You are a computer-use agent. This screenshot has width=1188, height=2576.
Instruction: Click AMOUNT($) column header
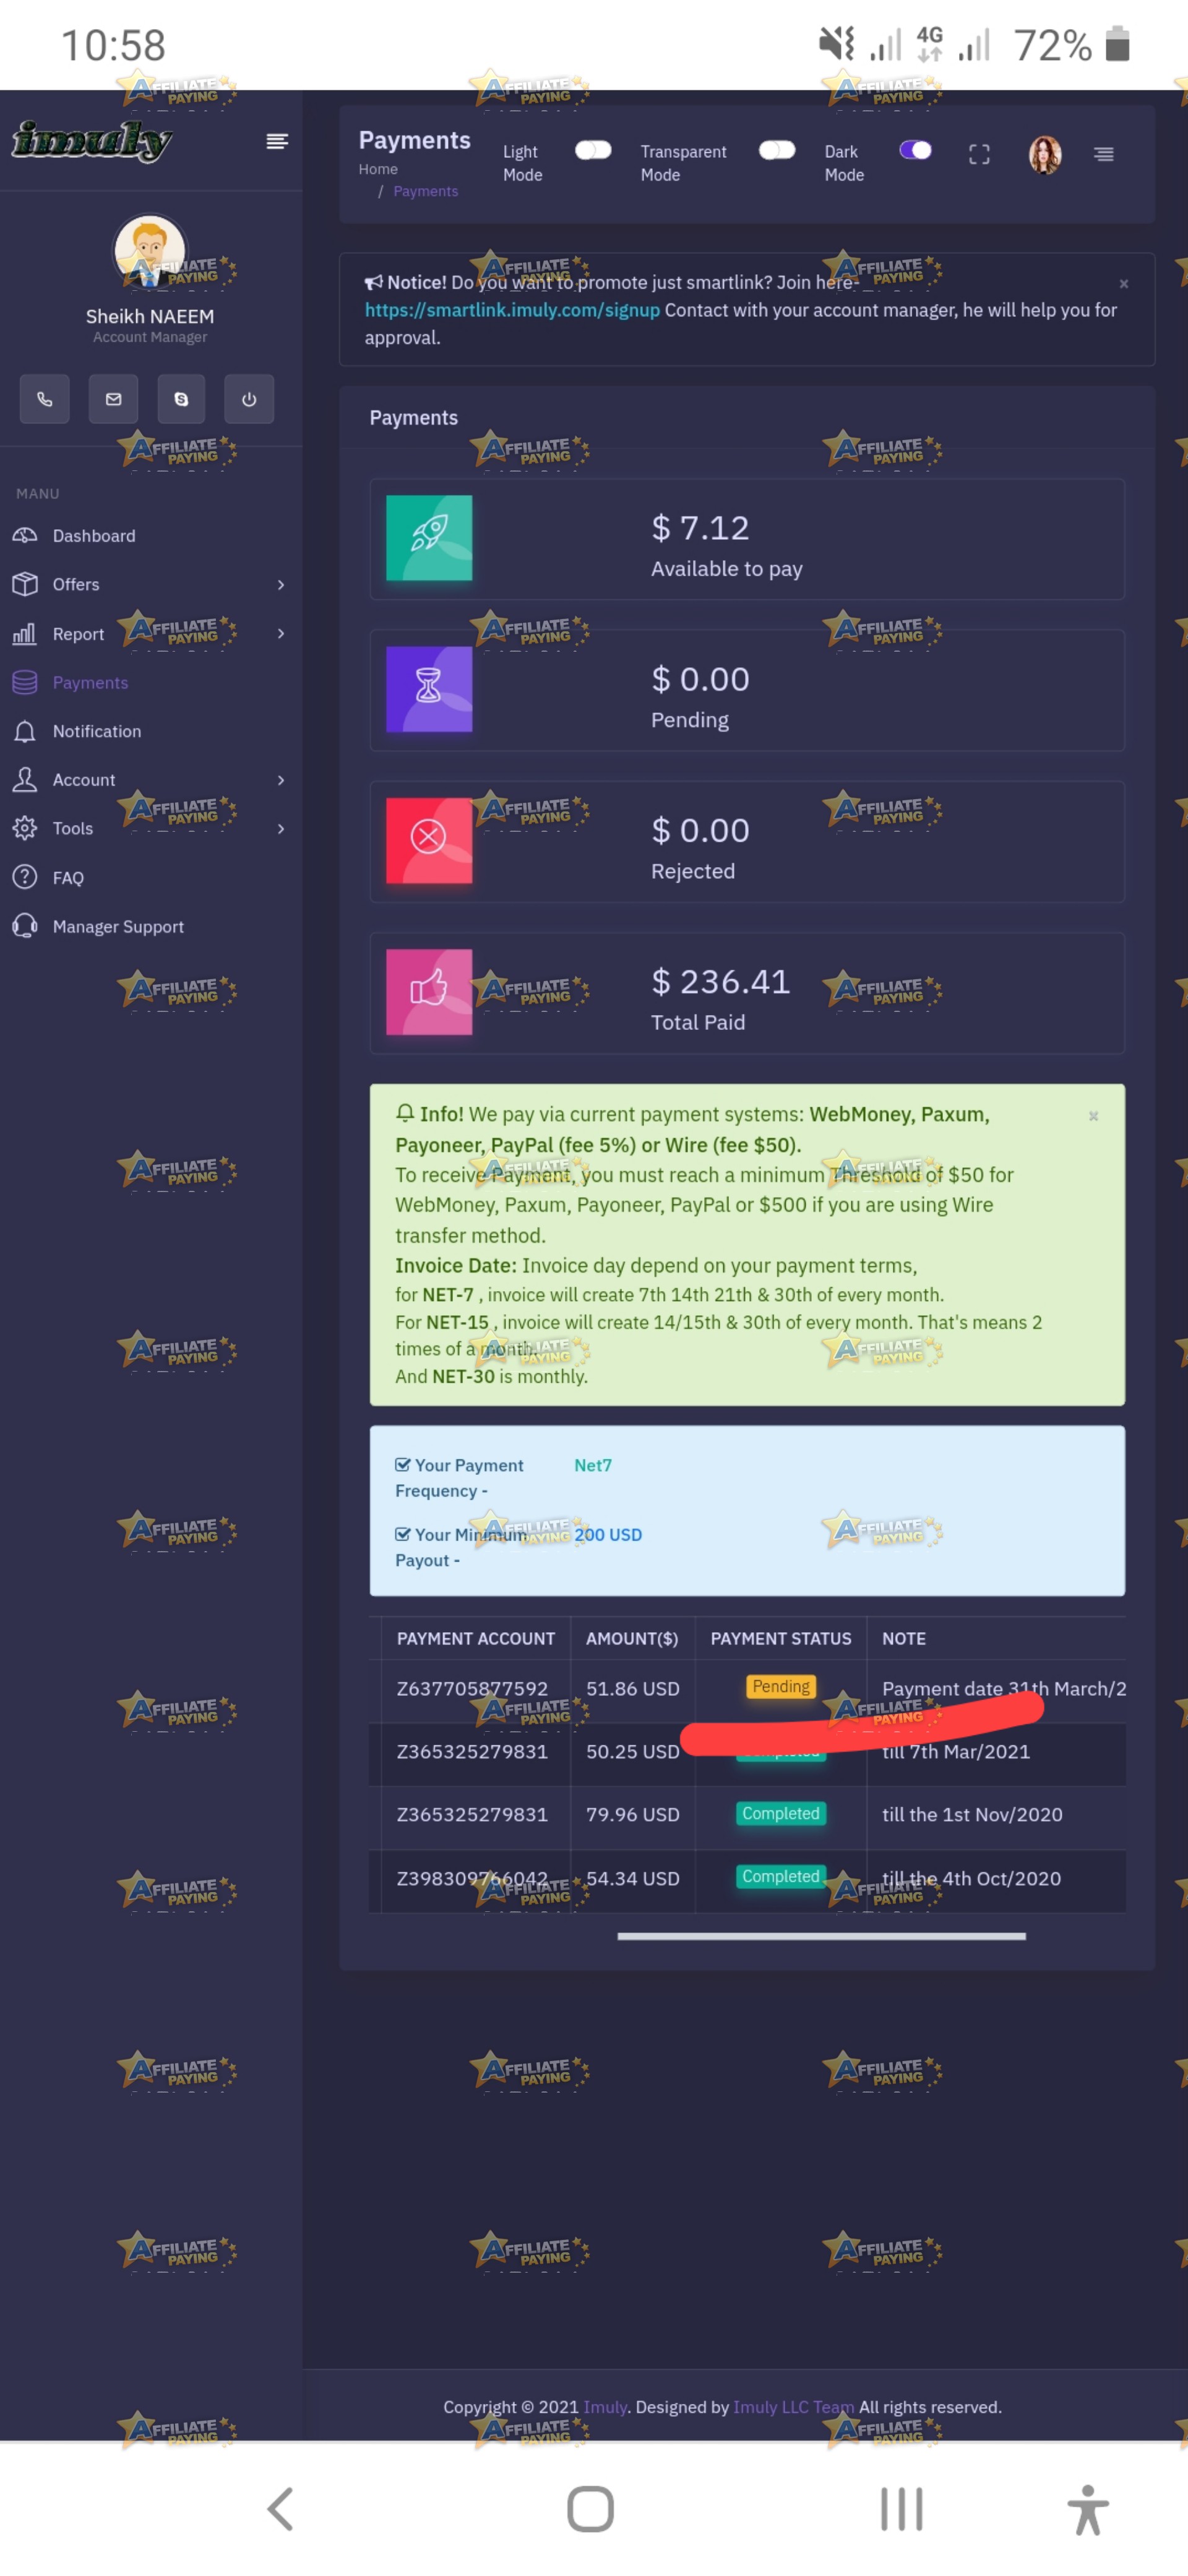pos(632,1639)
